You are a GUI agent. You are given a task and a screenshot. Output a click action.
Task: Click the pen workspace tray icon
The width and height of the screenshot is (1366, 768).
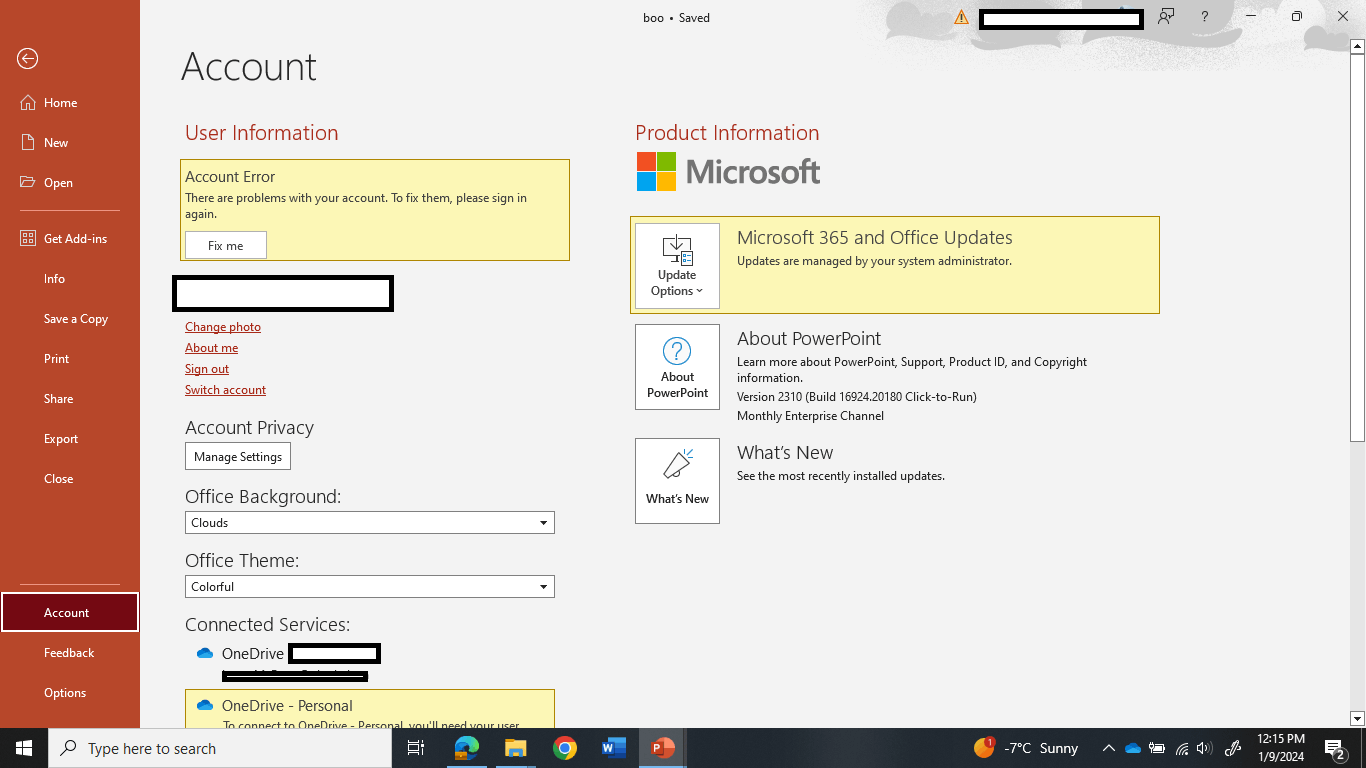tap(1234, 748)
